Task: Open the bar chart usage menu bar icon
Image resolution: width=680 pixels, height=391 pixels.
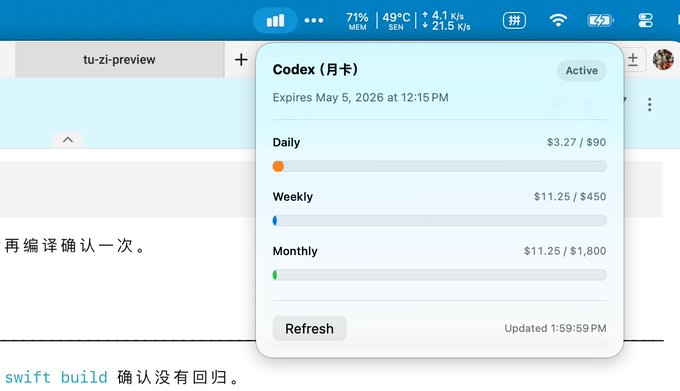Action: click(x=275, y=20)
